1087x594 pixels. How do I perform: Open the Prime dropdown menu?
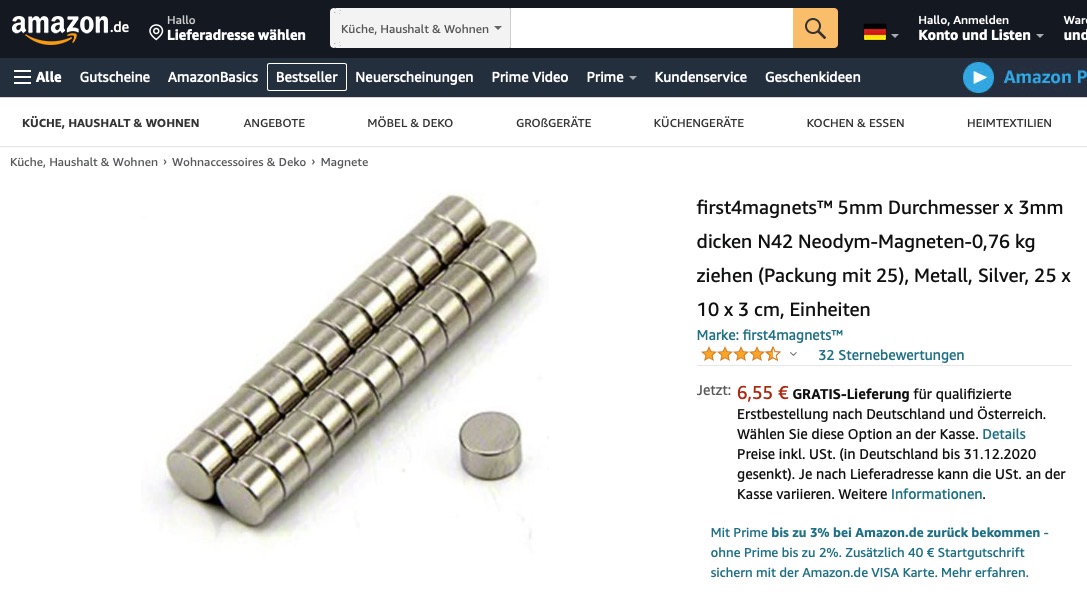611,77
